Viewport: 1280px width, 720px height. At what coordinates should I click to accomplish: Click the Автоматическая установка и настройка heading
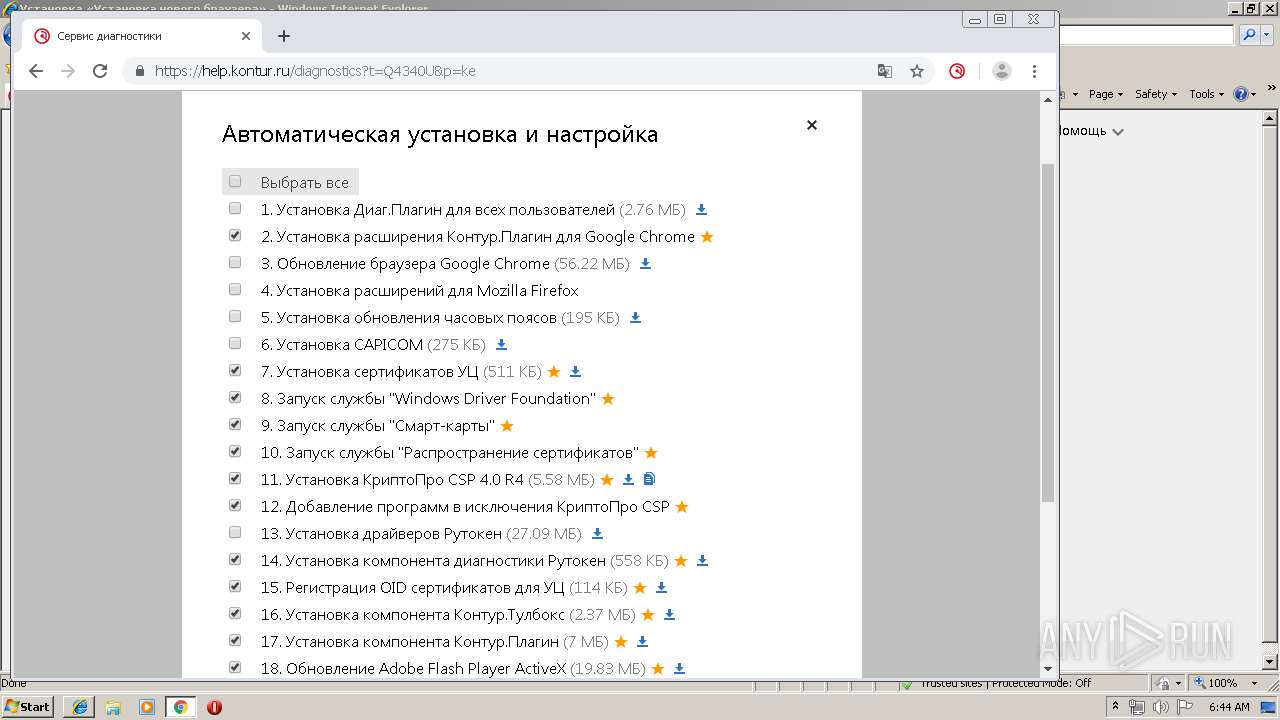click(x=440, y=134)
